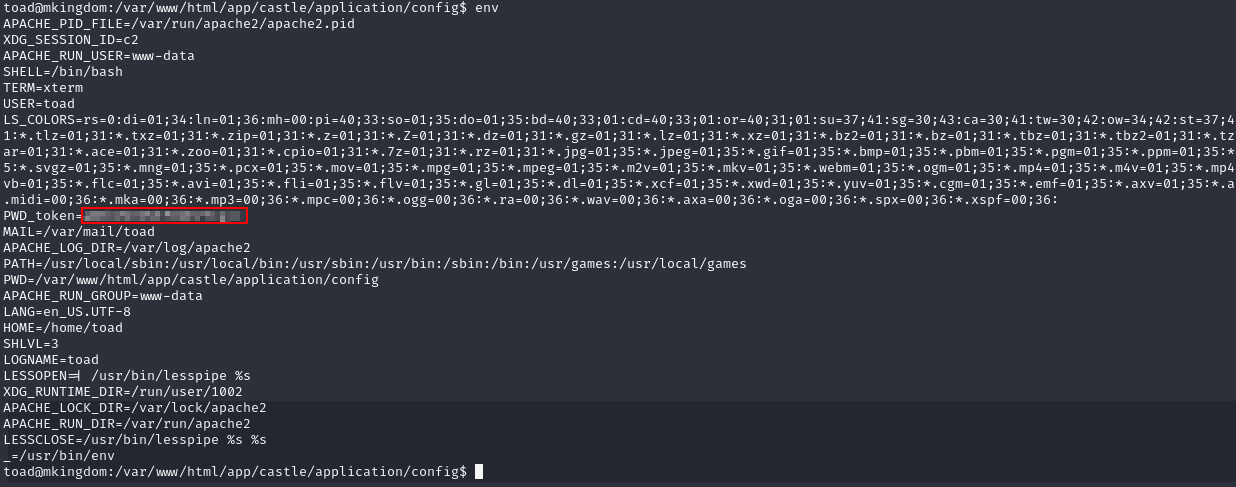Viewport: 1236px width, 487px height.
Task: Click the LESSCLOSE=/usr/bin/lesspipe line
Action: pyautogui.click(x=135, y=440)
